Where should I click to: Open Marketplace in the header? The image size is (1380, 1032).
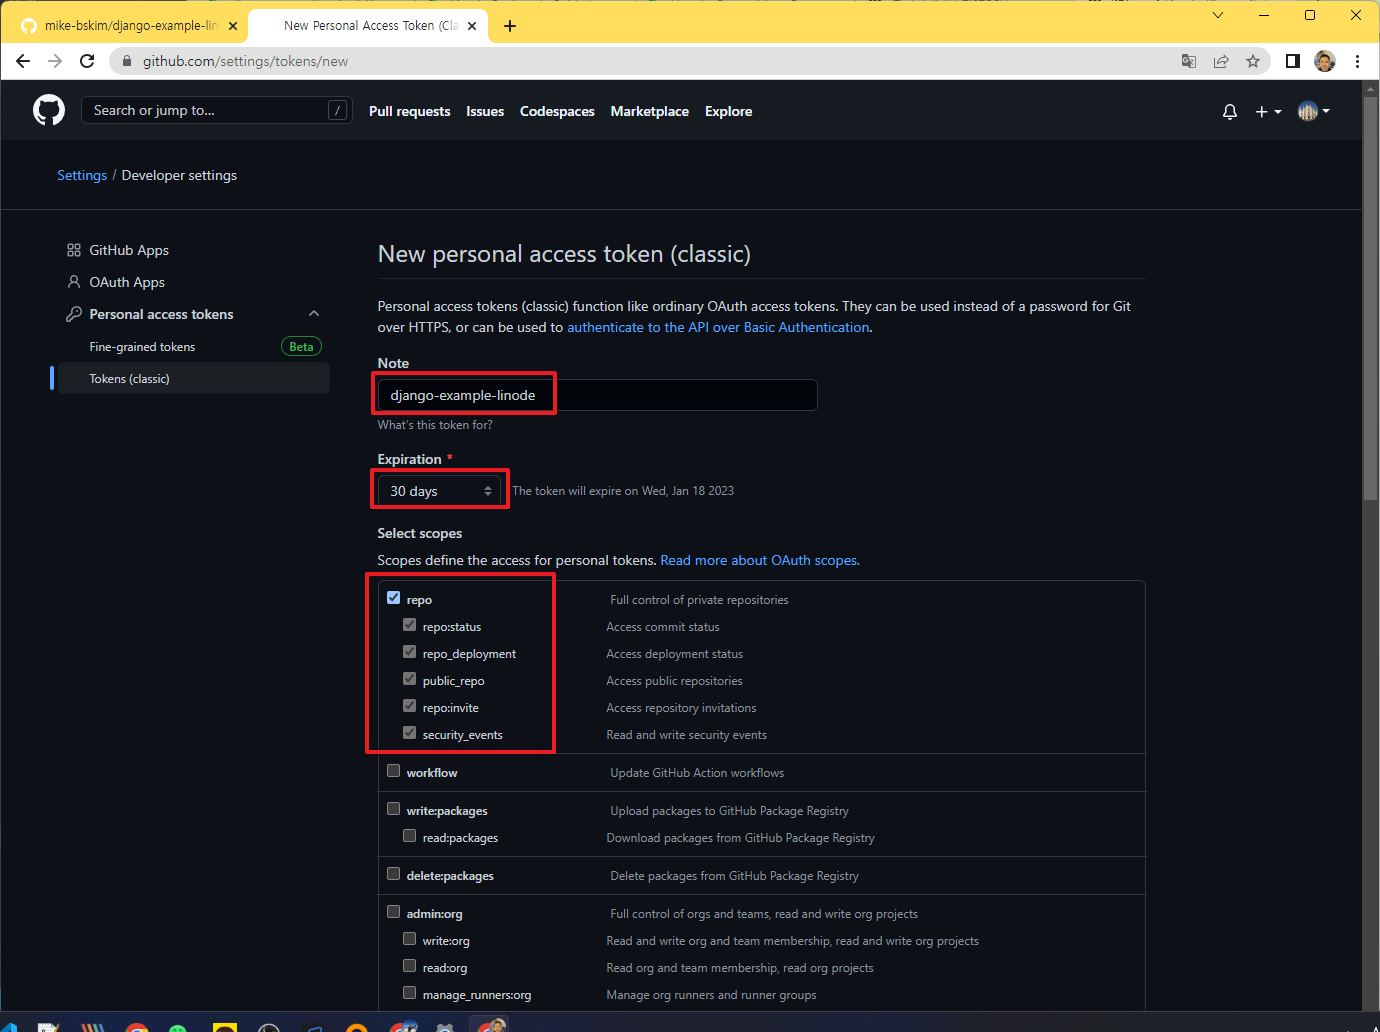[650, 111]
